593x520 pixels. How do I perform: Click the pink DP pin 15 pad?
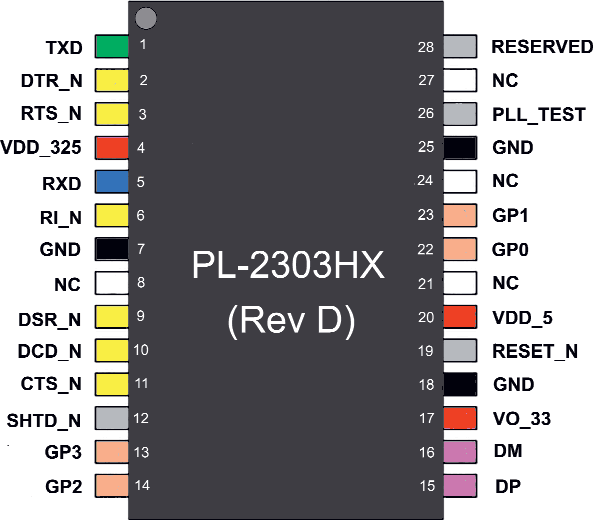460,486
